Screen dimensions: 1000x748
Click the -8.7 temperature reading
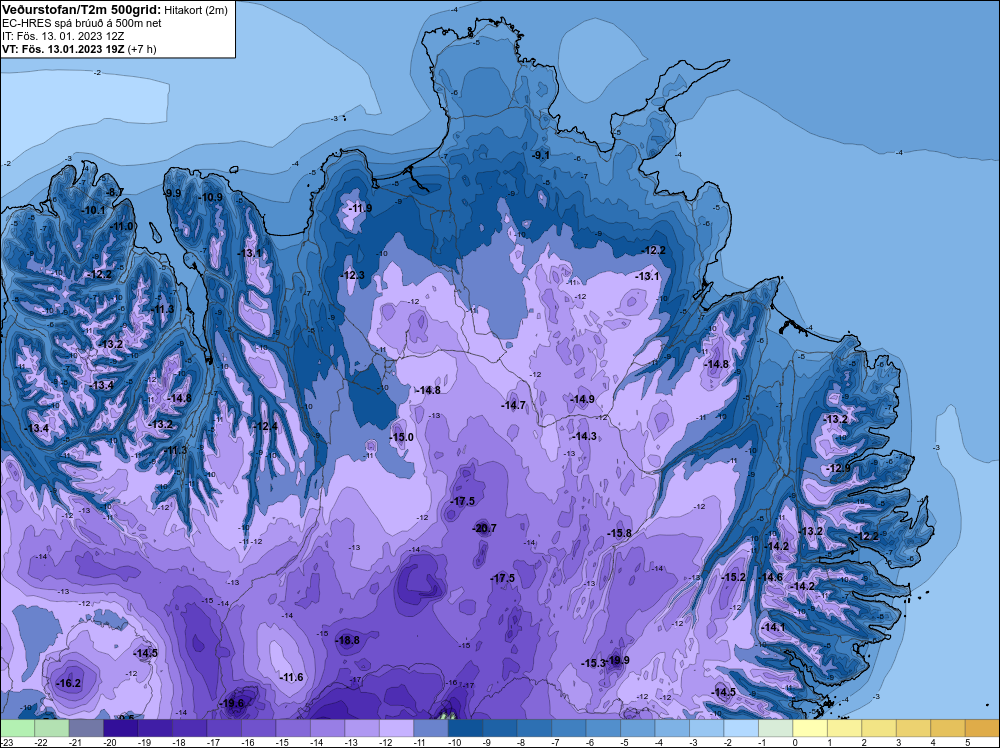[115, 192]
